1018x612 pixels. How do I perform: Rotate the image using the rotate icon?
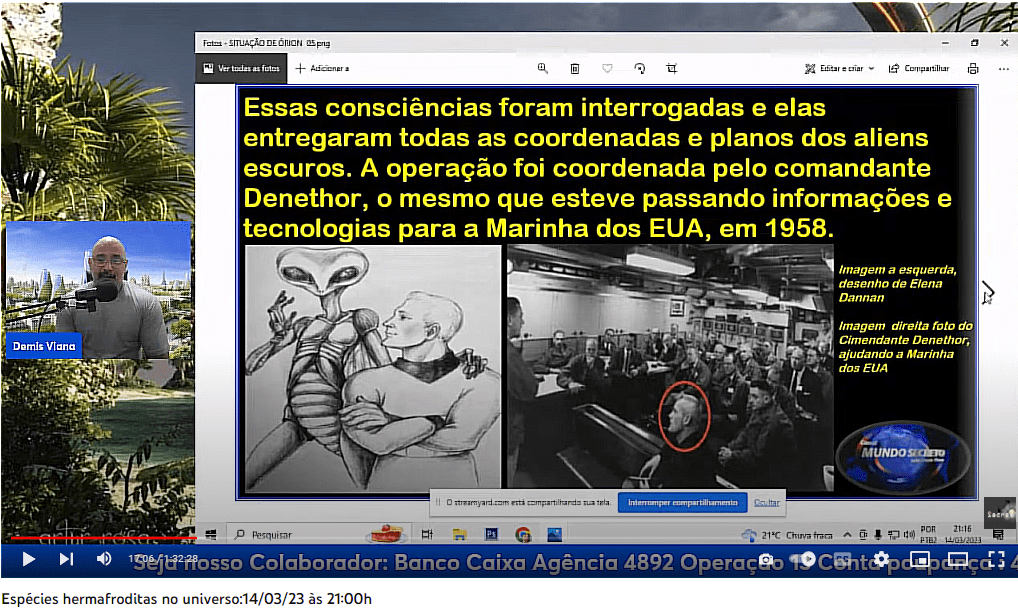(639, 68)
